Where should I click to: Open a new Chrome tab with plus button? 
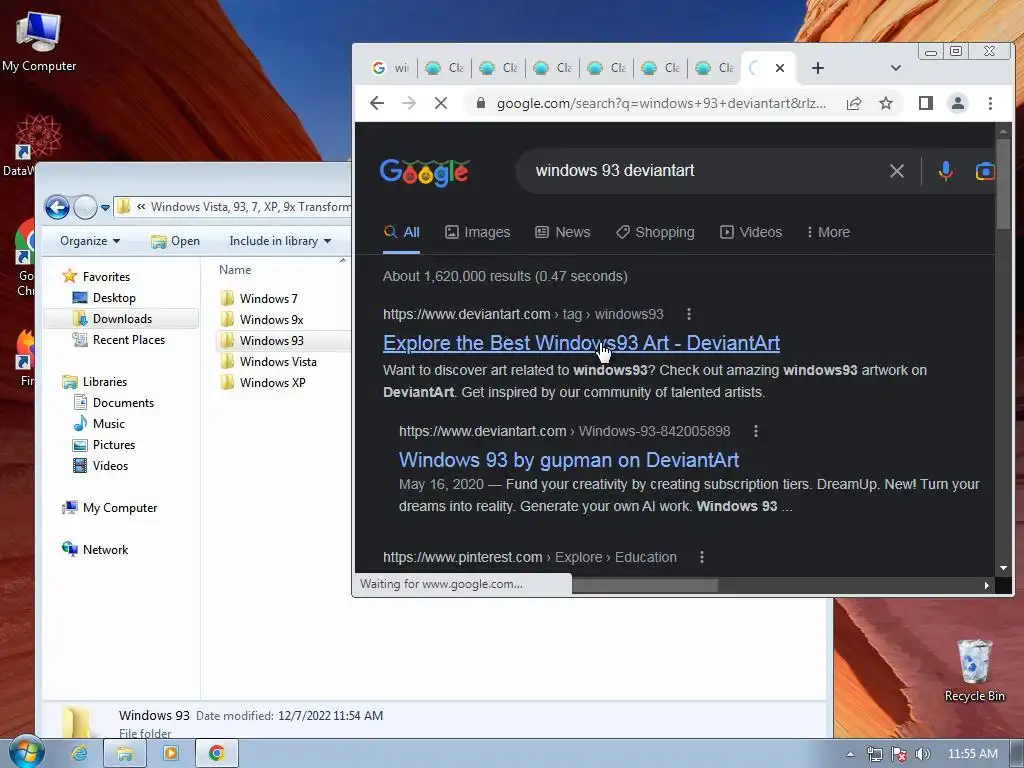(818, 68)
